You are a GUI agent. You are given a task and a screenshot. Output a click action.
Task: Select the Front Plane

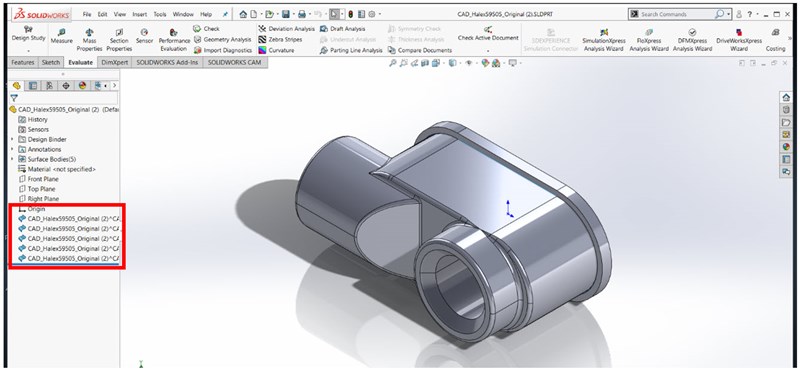(38, 179)
